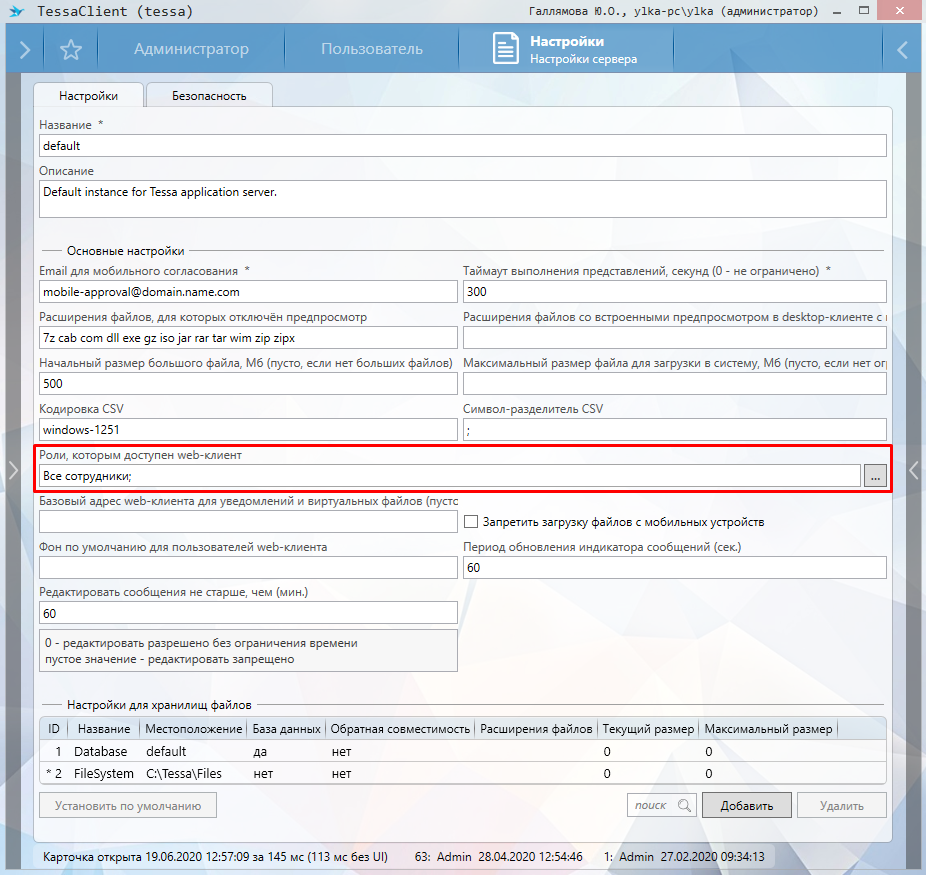
Task: Open left side panel via middle-edge arrow
Action: (x=13, y=470)
